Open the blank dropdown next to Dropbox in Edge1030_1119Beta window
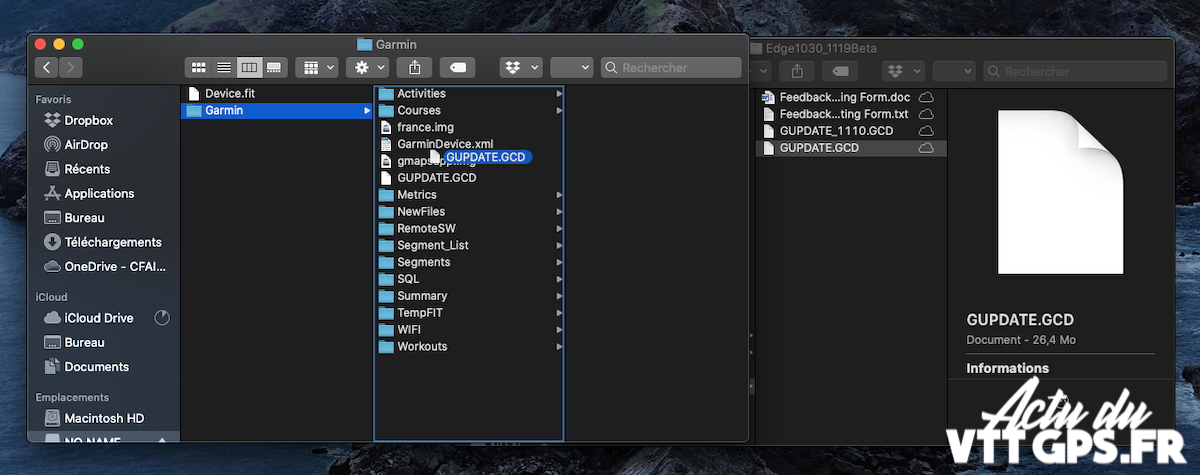Screen dimensions: 1200x475 coord(954,71)
